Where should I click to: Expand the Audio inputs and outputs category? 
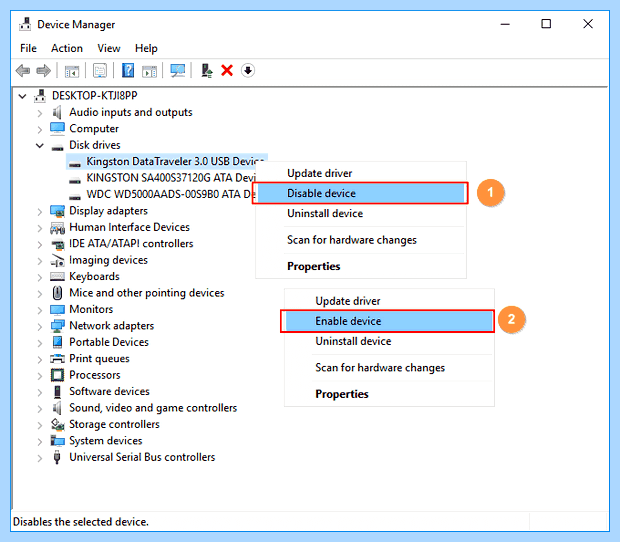[x=40, y=113]
